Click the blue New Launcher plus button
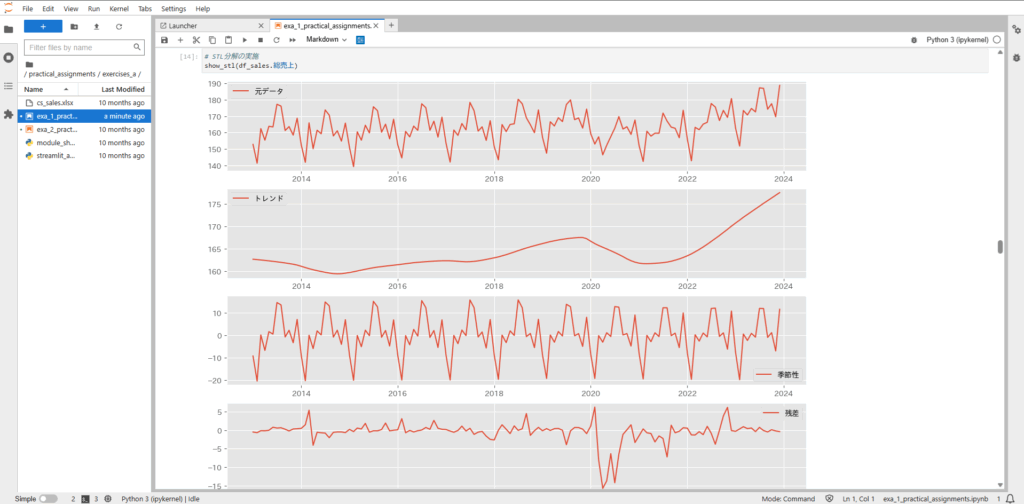Image resolution: width=1024 pixels, height=504 pixels. (43, 26)
